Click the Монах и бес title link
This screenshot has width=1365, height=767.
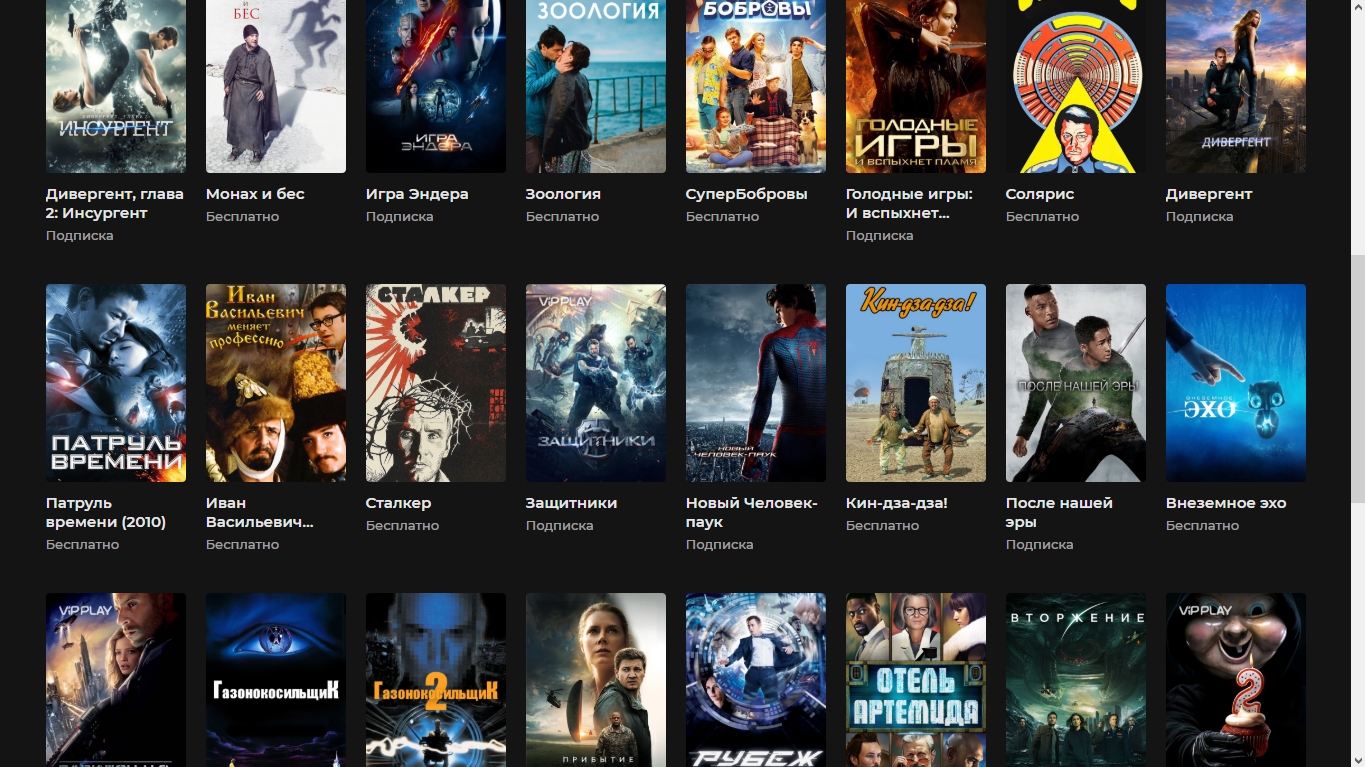click(x=255, y=194)
